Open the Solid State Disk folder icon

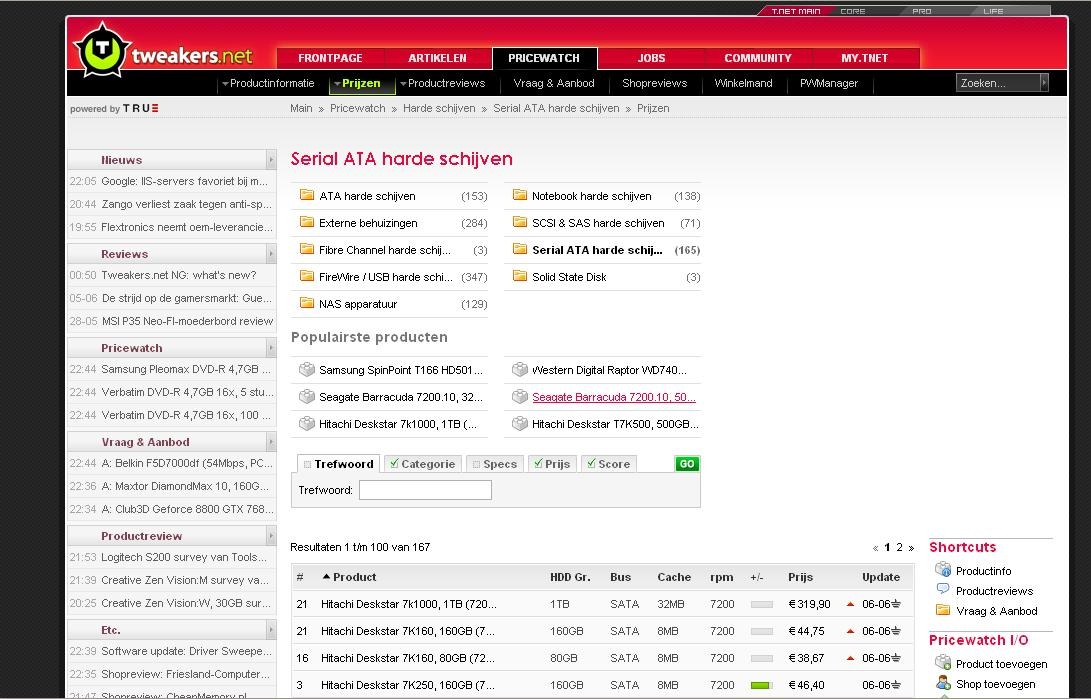tap(520, 276)
